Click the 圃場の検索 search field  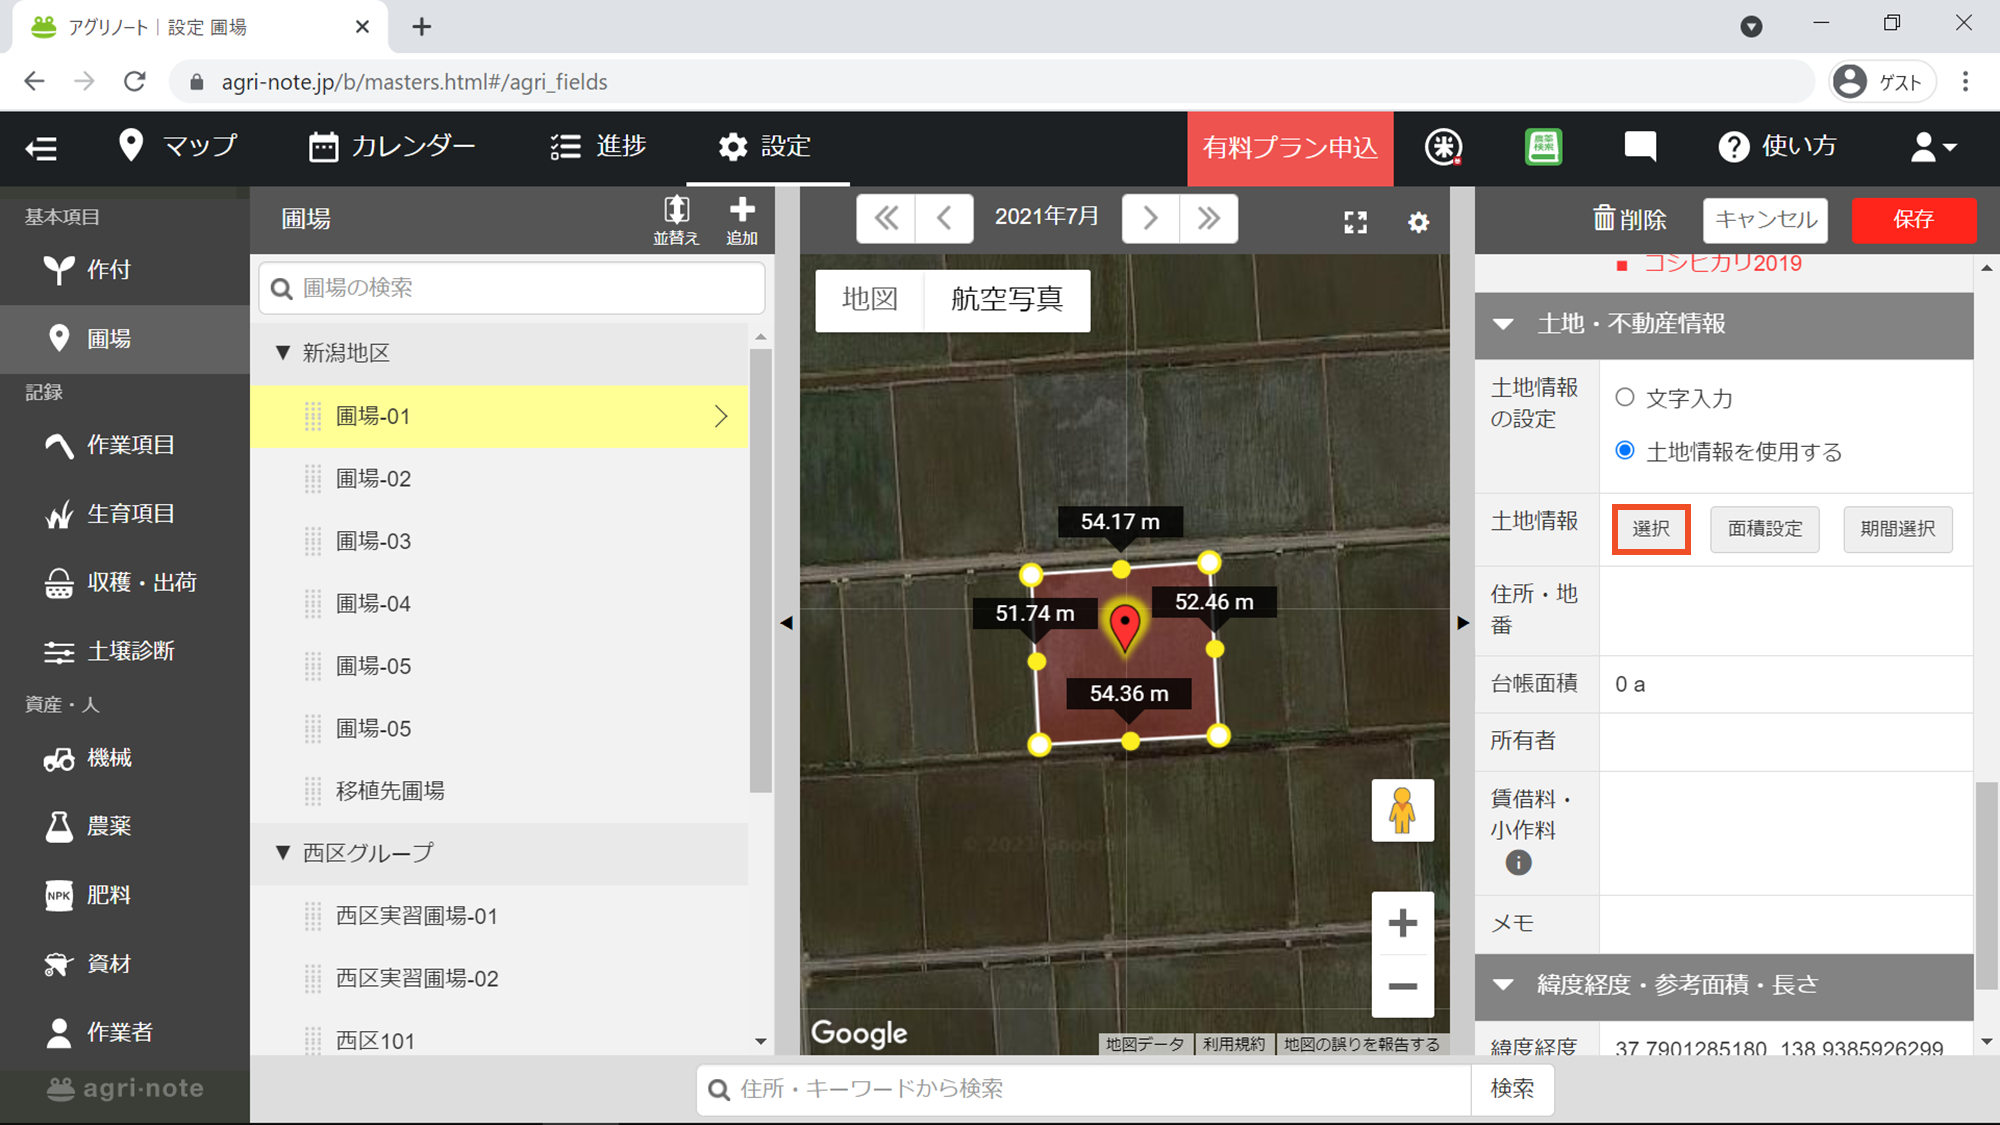click(x=512, y=288)
